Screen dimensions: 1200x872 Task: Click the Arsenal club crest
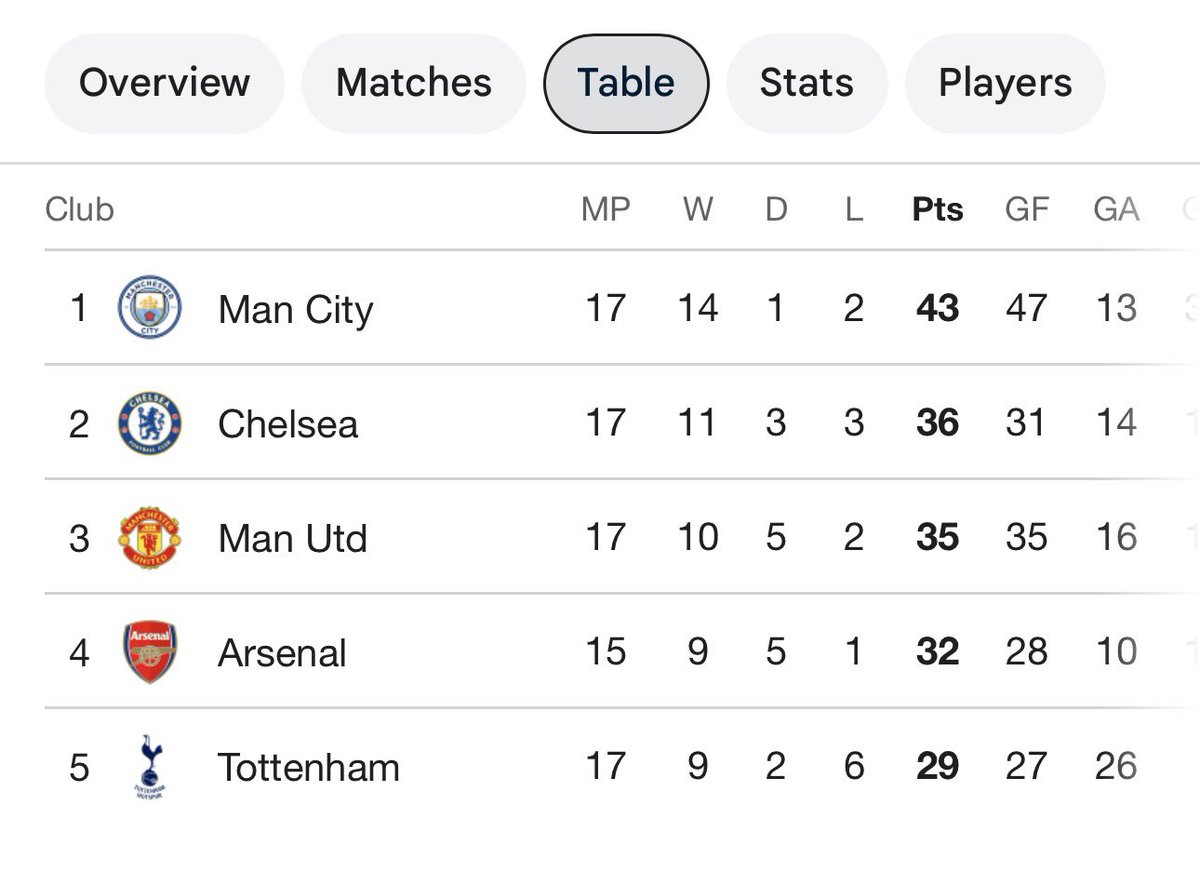(150, 652)
